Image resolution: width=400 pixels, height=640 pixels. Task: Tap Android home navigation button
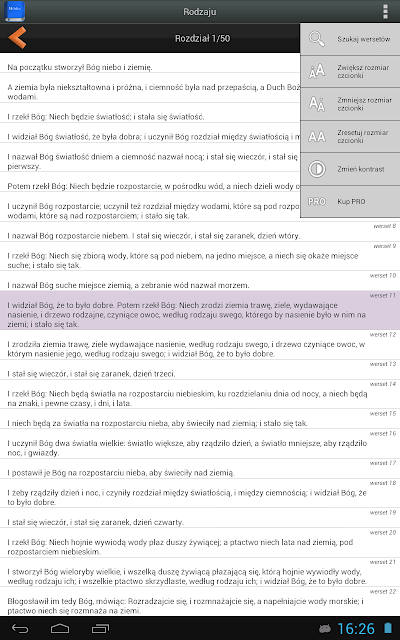click(x=60, y=629)
